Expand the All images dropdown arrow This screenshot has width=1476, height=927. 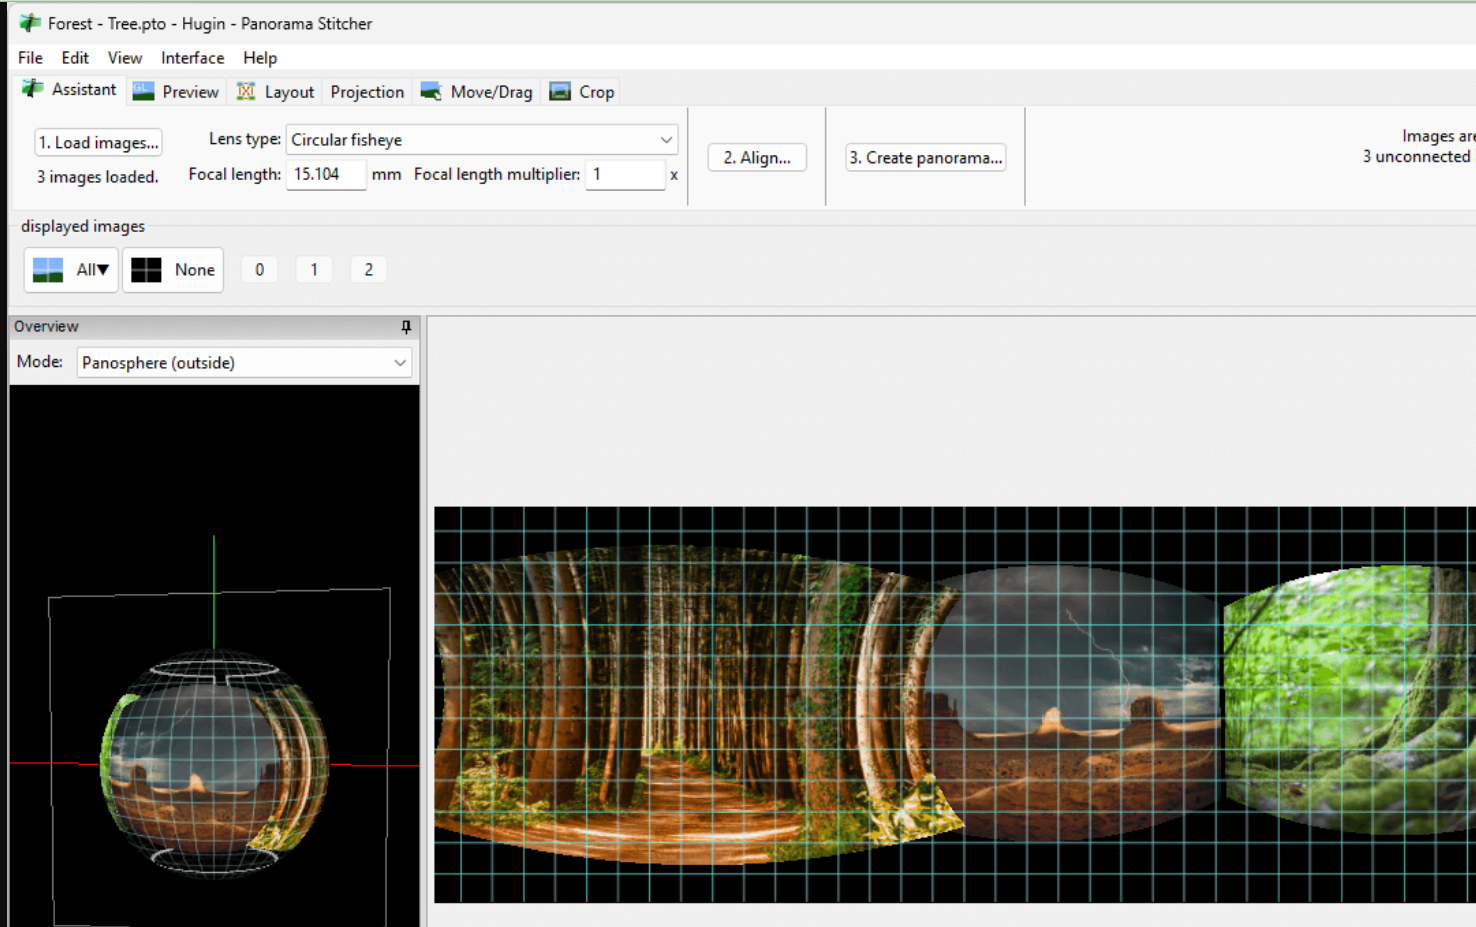coord(102,269)
